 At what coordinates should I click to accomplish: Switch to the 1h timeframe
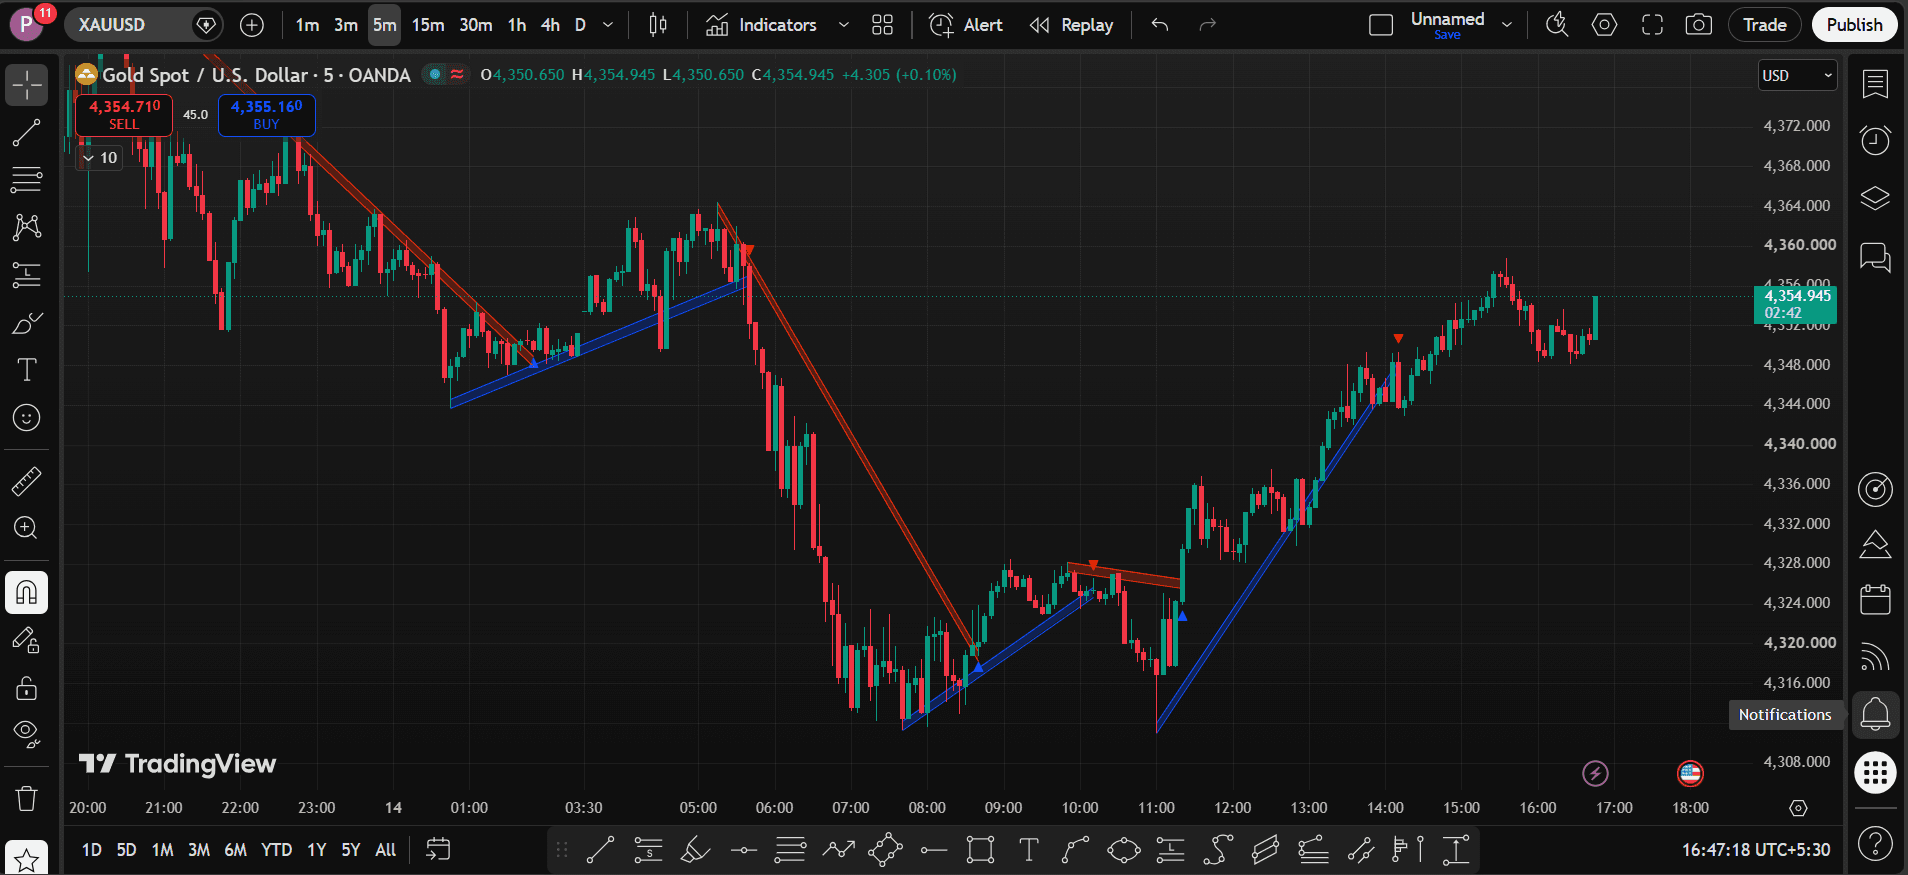coord(517,25)
